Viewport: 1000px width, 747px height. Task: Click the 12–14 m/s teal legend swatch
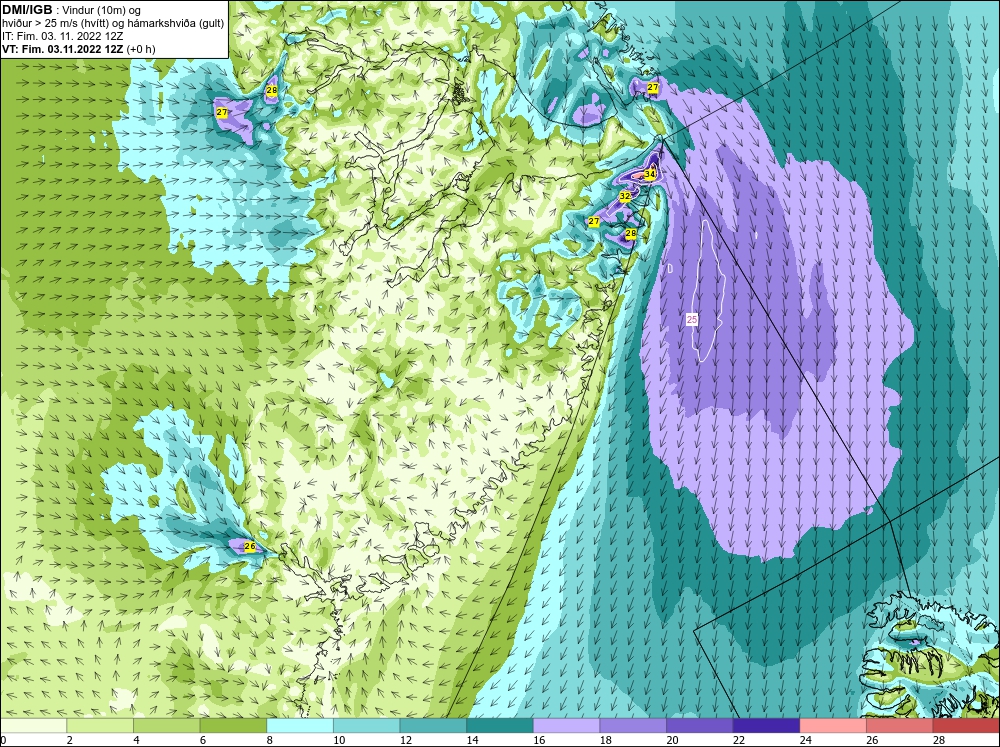[433, 726]
